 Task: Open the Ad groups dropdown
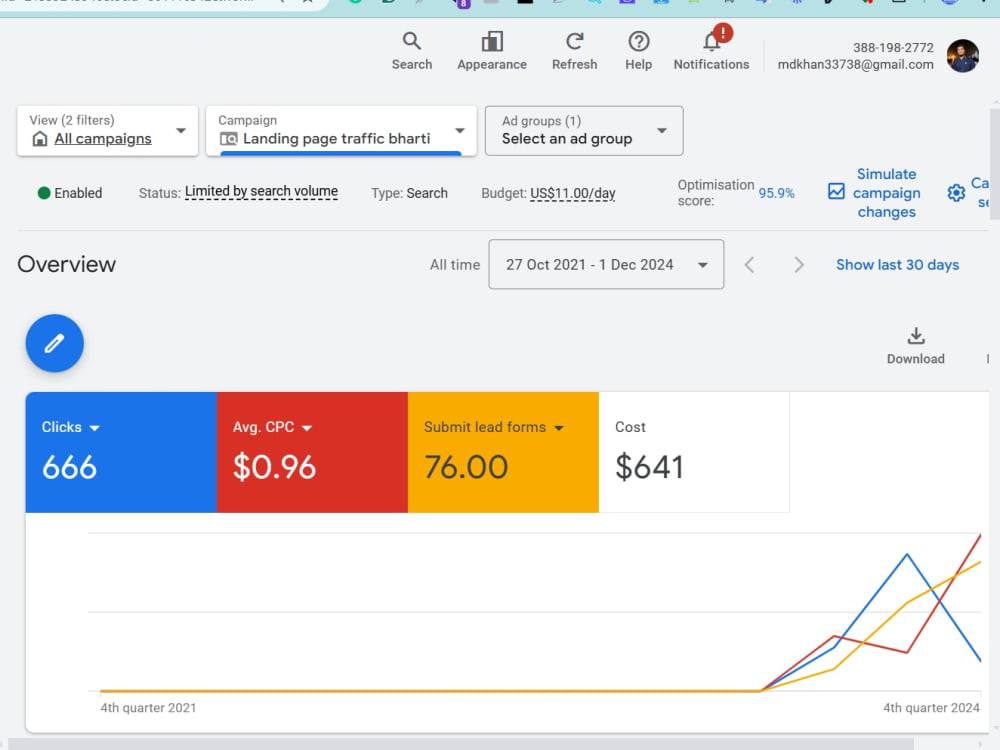[x=584, y=131]
